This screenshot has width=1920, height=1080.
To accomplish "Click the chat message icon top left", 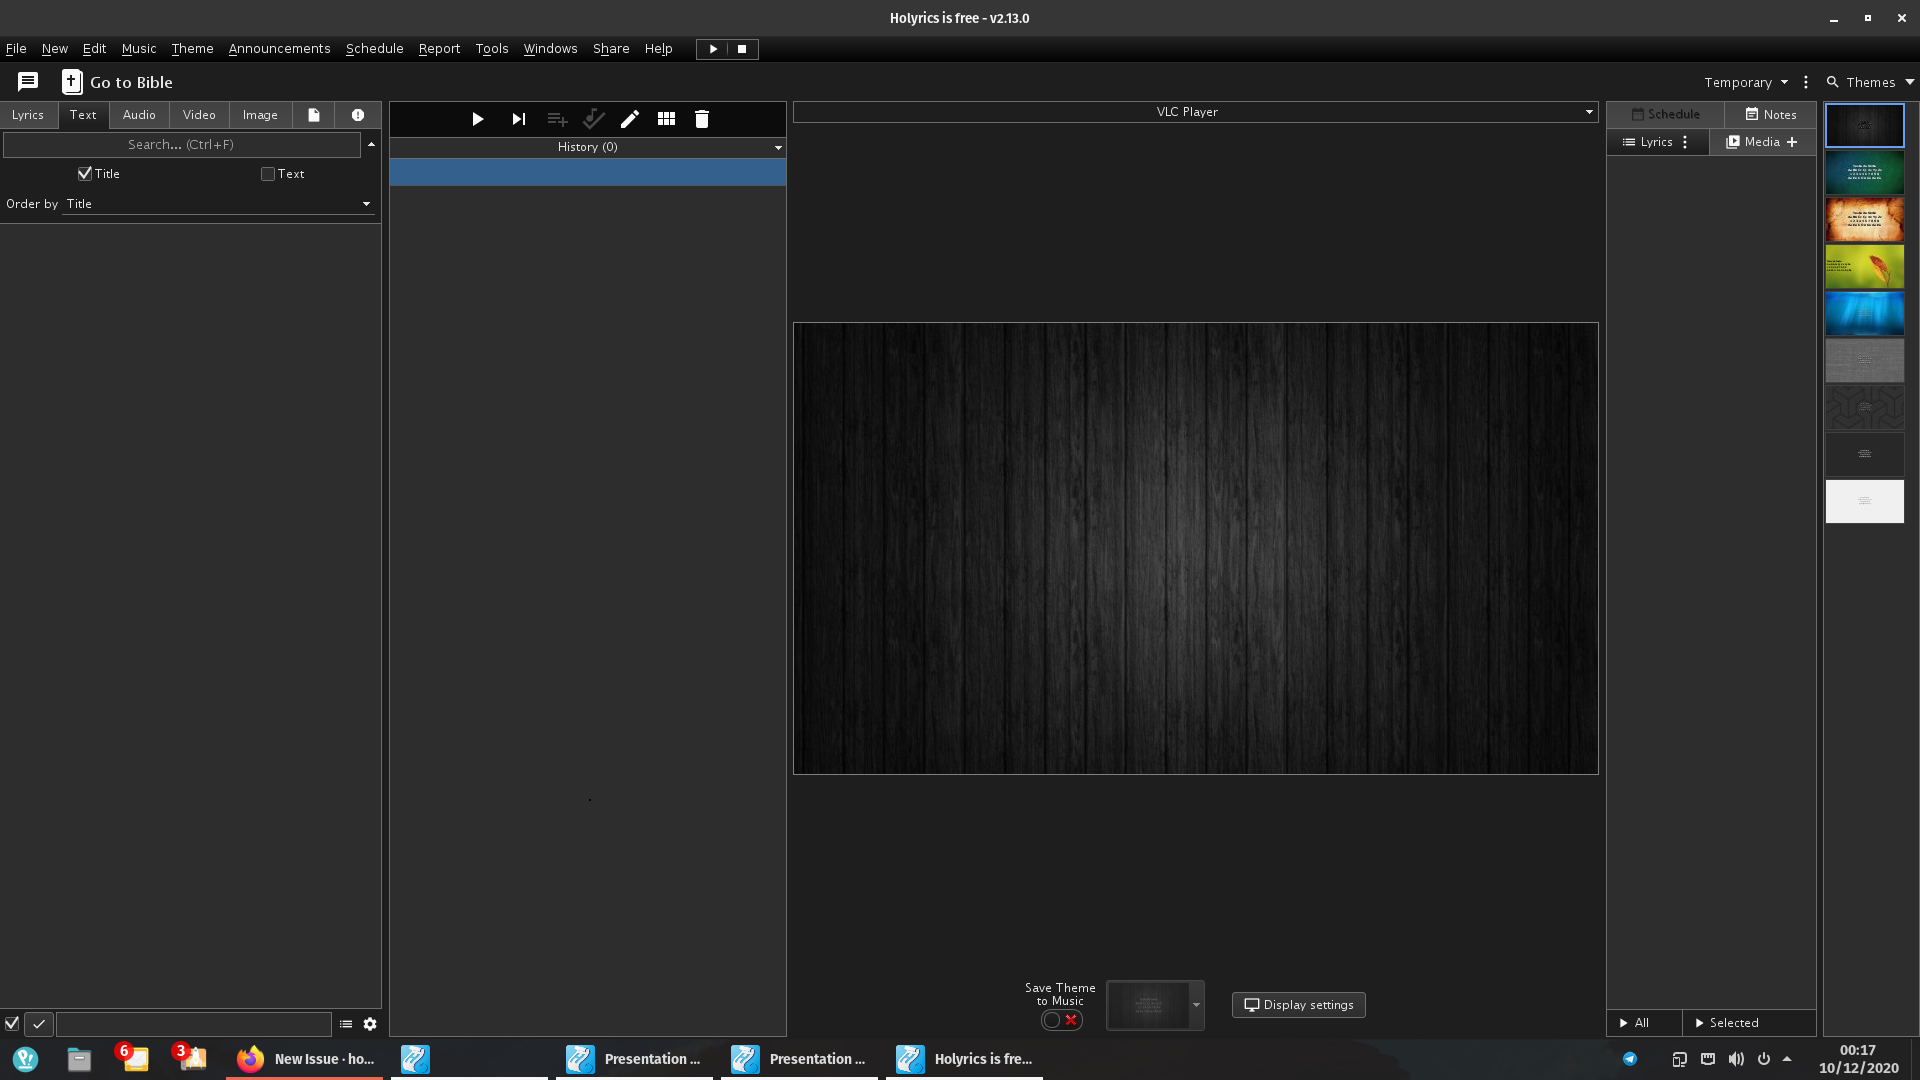I will (27, 82).
